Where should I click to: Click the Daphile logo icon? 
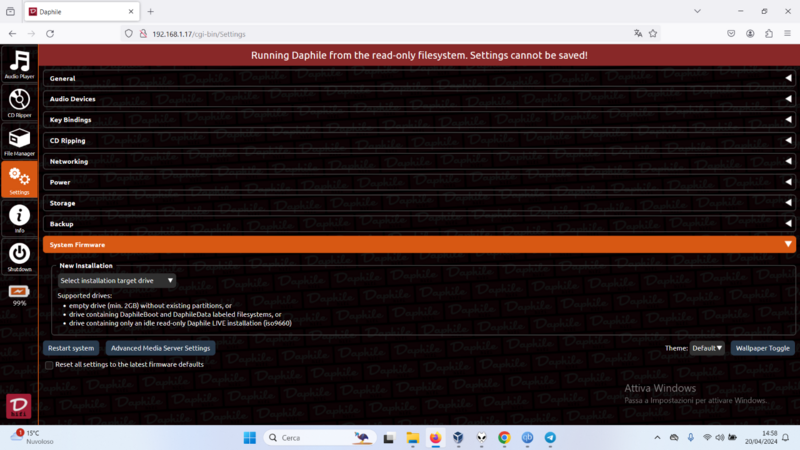coord(19,406)
